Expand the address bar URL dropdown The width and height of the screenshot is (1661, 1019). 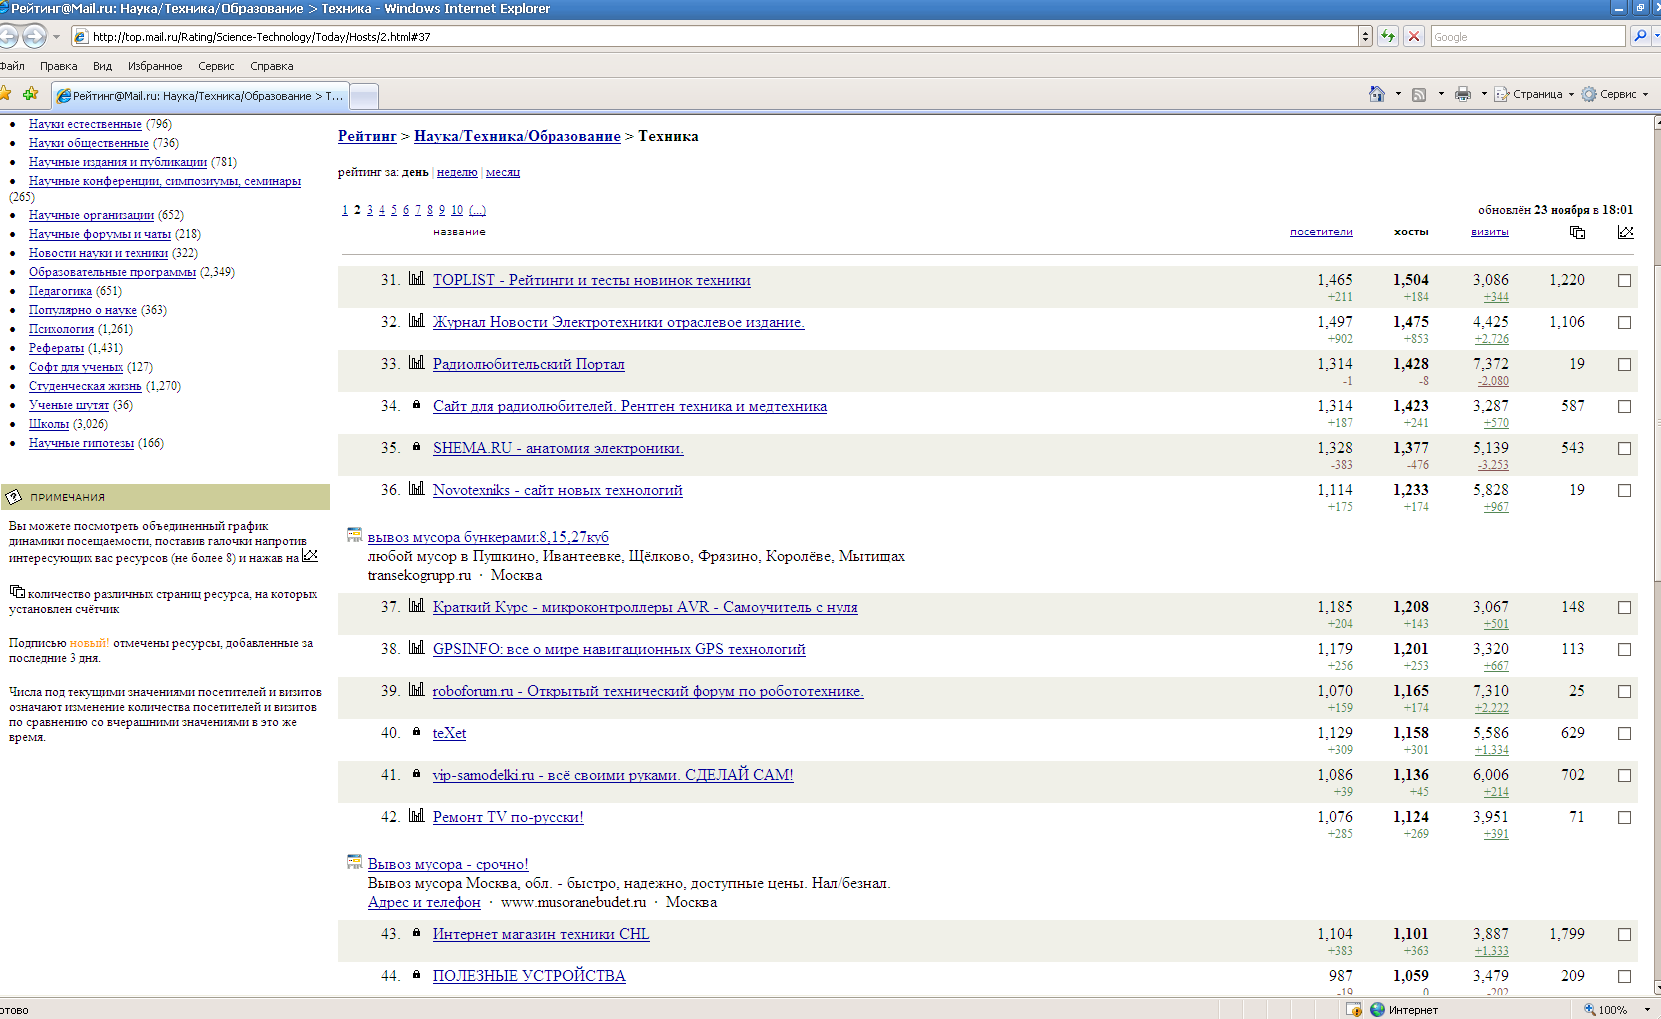tap(1365, 37)
